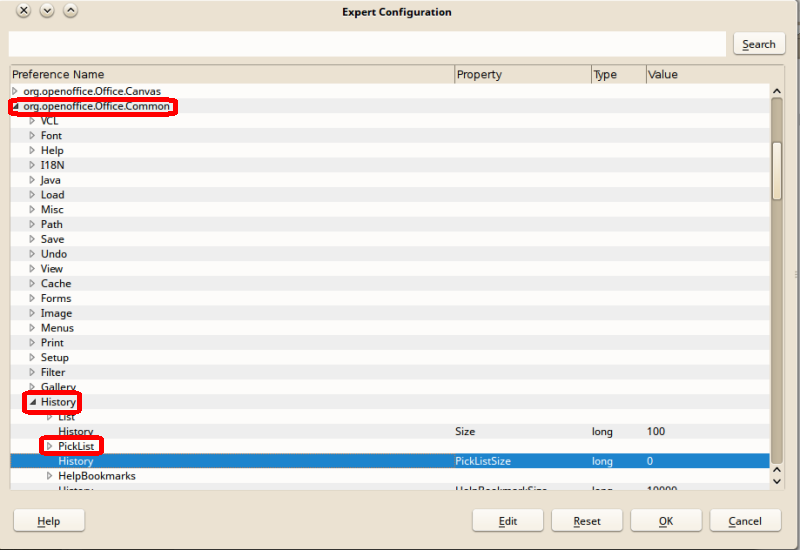Expand the Load tree node
Viewport: 800px width, 550px height.
tap(32, 195)
